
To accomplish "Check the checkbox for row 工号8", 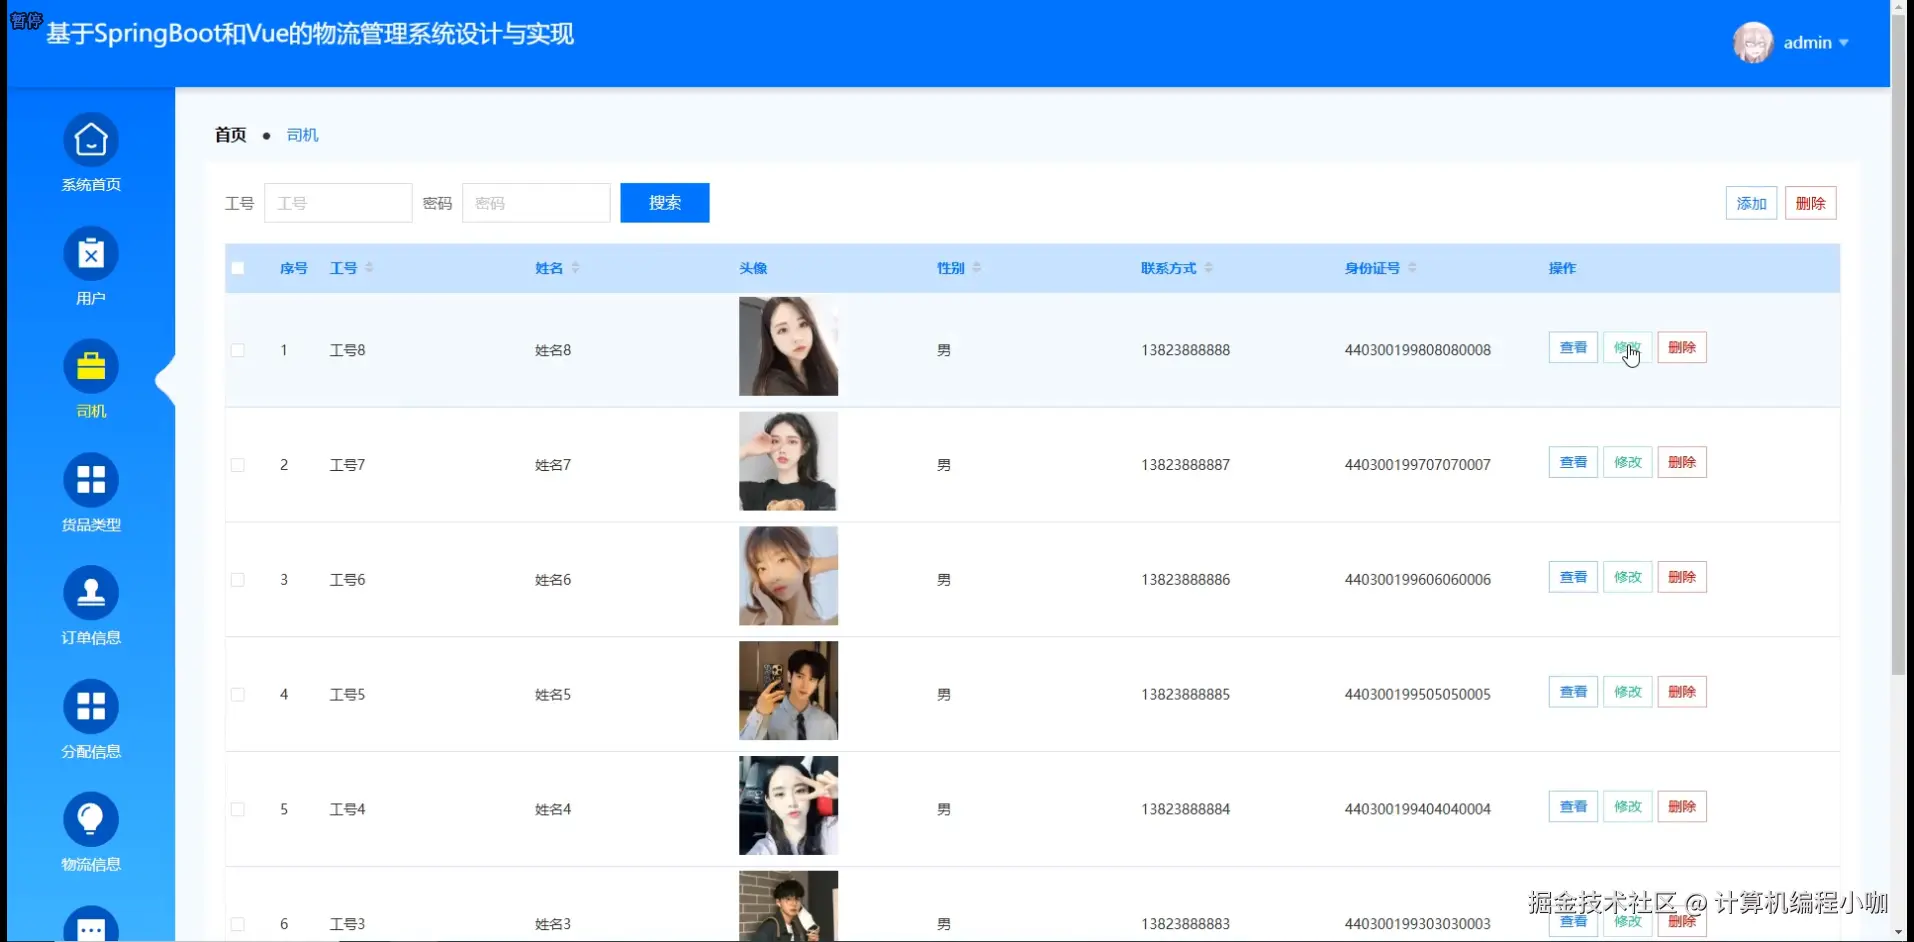I will pyautogui.click(x=238, y=350).
